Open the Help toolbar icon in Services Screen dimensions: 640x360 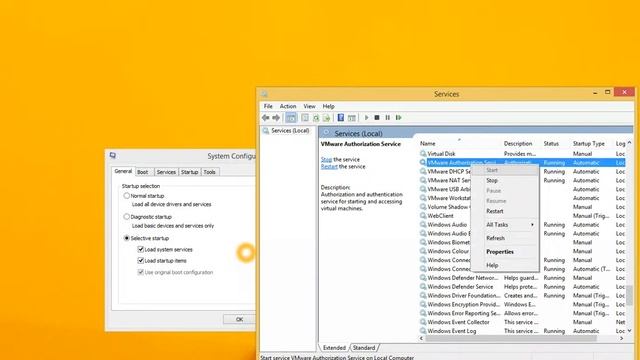click(340, 118)
